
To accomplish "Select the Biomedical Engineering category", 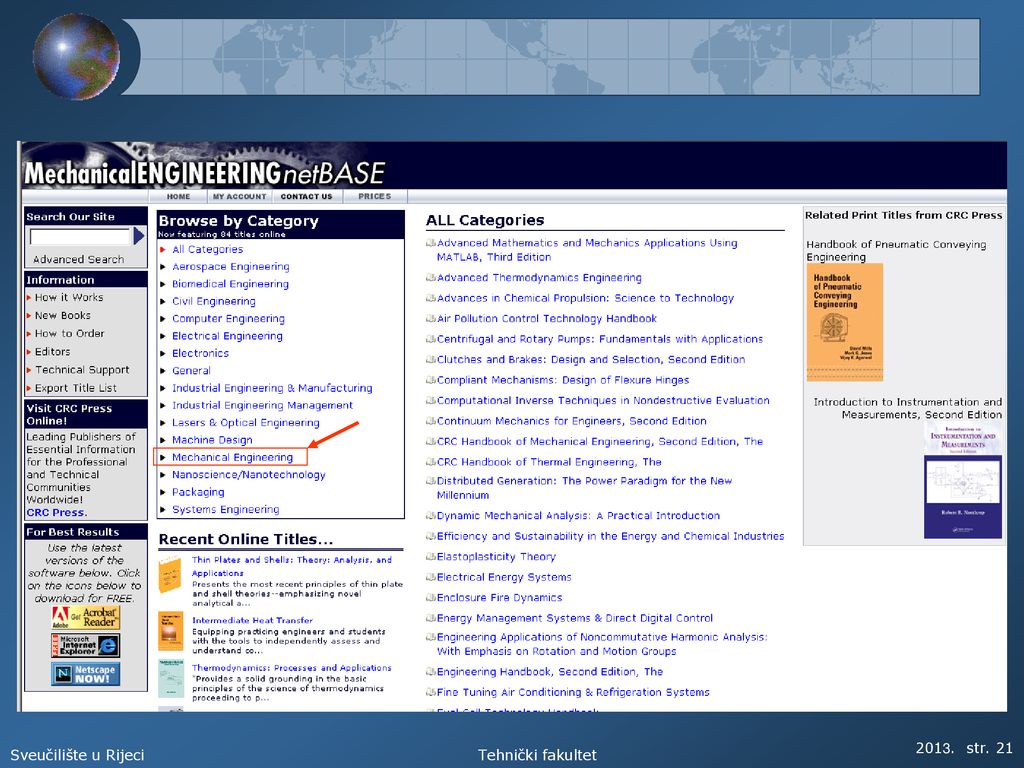I will (x=230, y=284).
